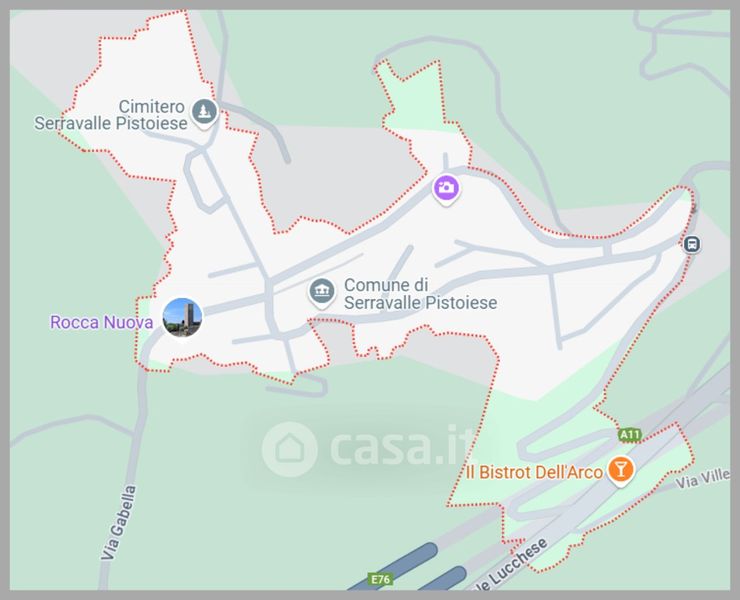Image resolution: width=740 pixels, height=600 pixels.
Task: Click the bus stop icon on eastern edge
Action: [x=692, y=244]
